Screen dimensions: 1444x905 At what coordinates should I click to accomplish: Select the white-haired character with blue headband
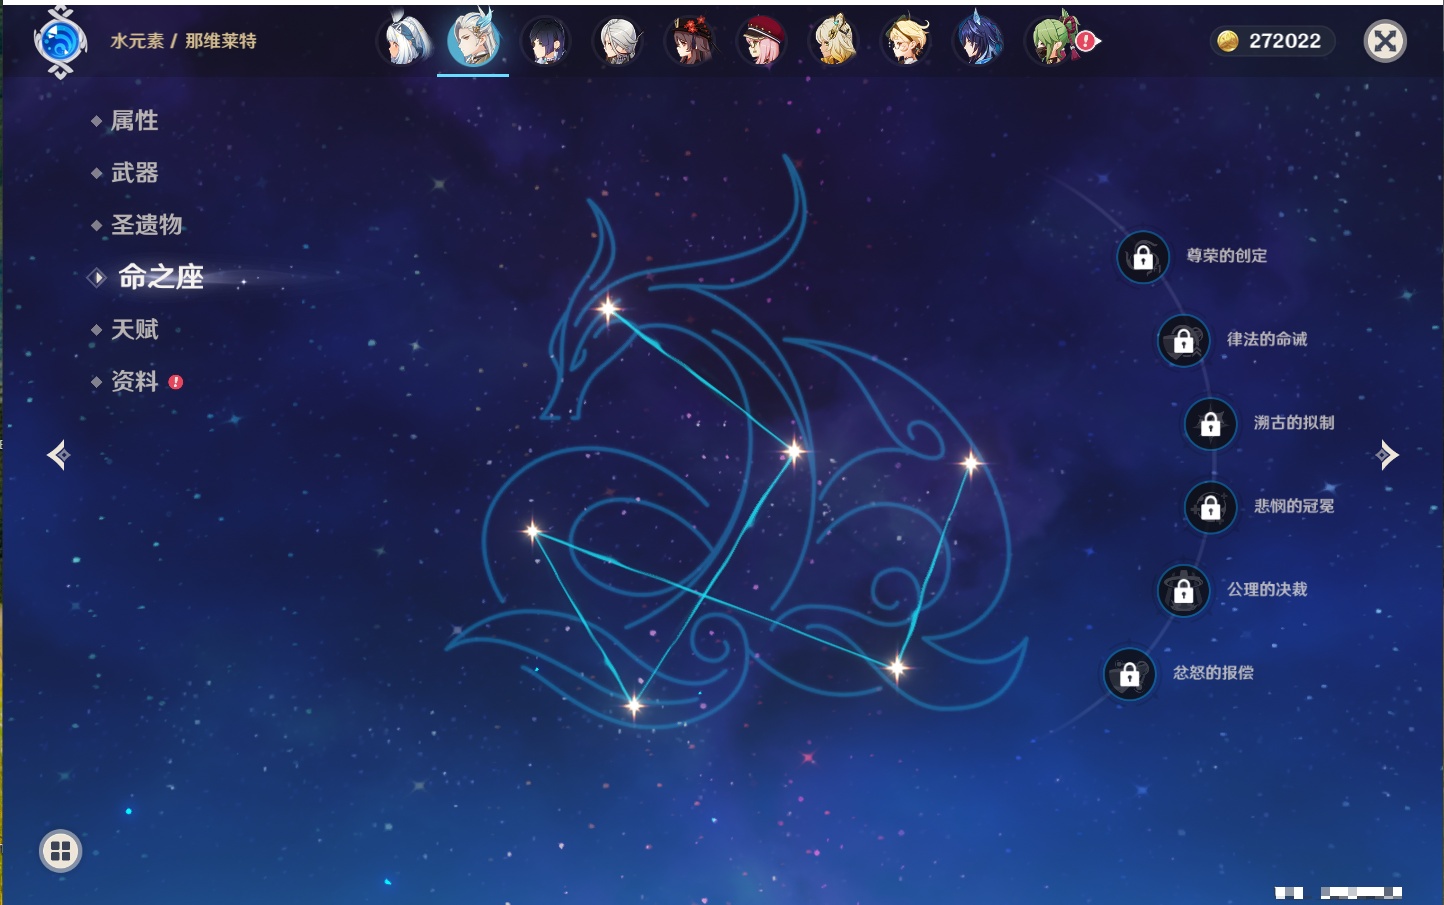[402, 41]
